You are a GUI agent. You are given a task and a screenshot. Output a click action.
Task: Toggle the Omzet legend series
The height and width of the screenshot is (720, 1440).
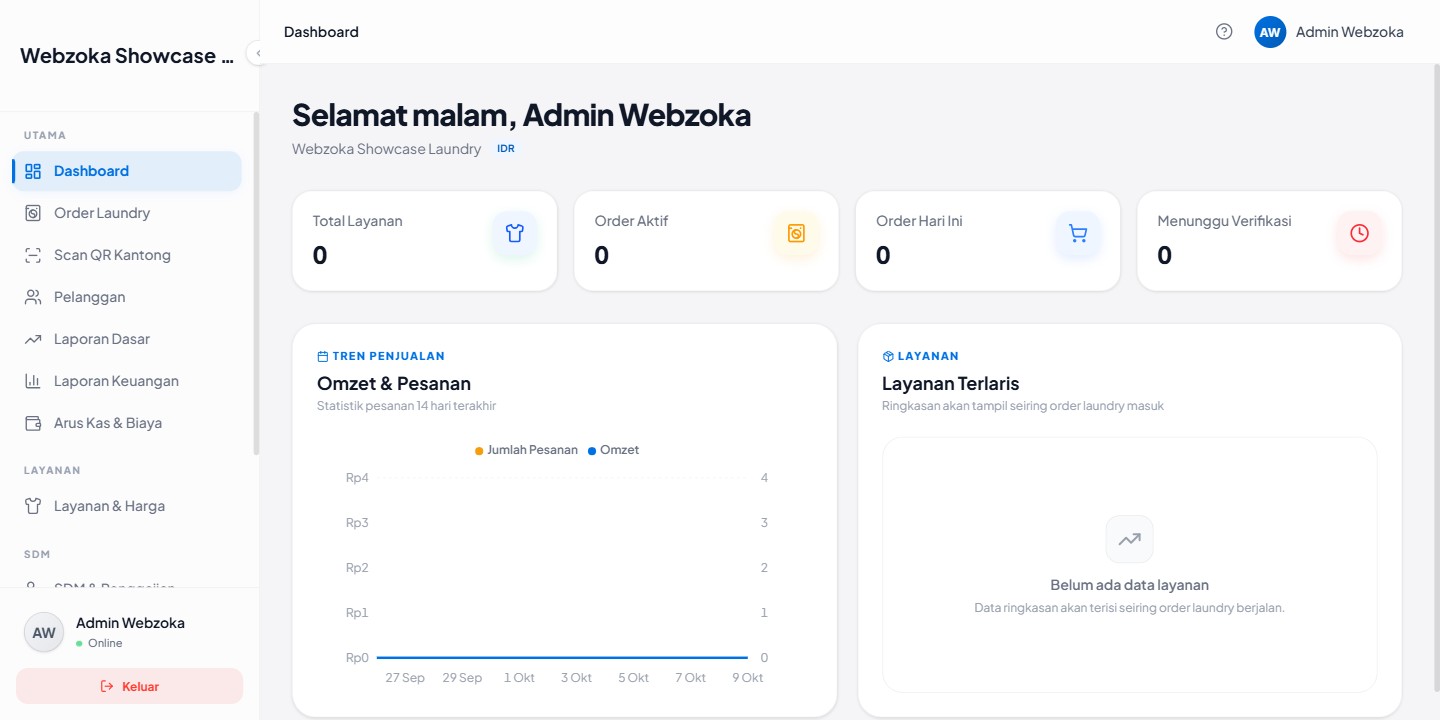[x=613, y=450]
